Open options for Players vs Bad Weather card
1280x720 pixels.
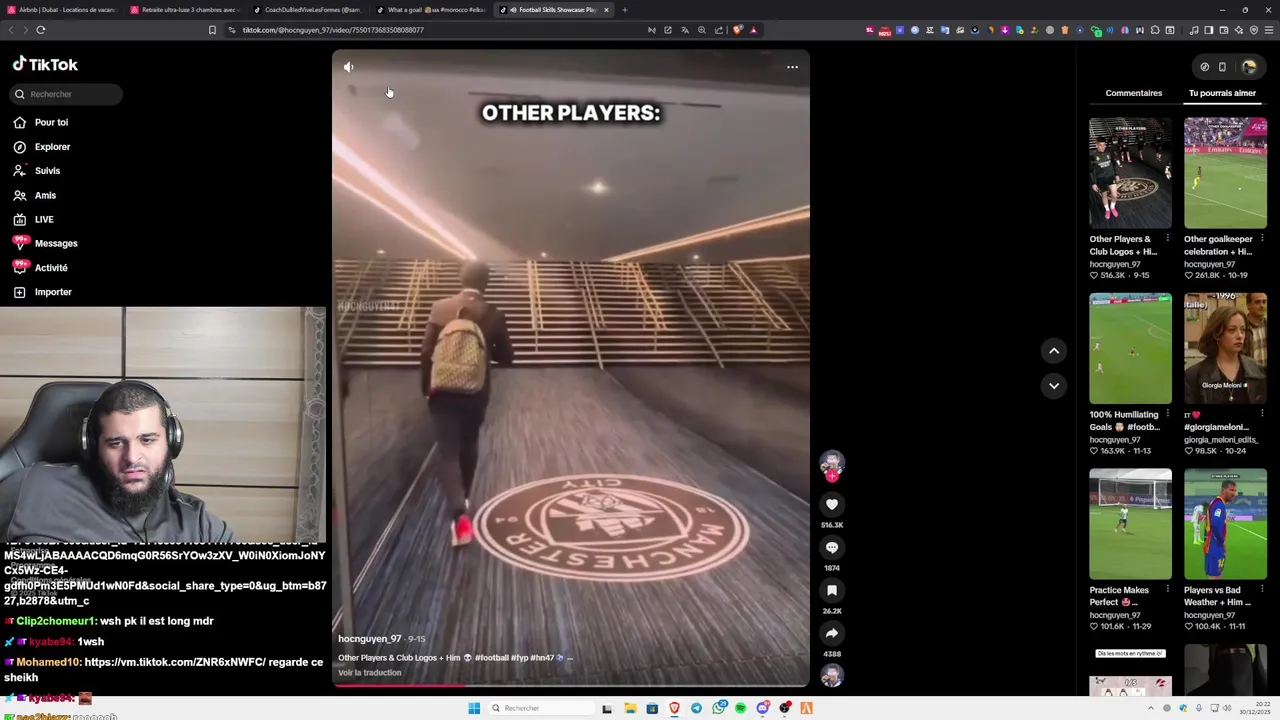tap(1262, 590)
